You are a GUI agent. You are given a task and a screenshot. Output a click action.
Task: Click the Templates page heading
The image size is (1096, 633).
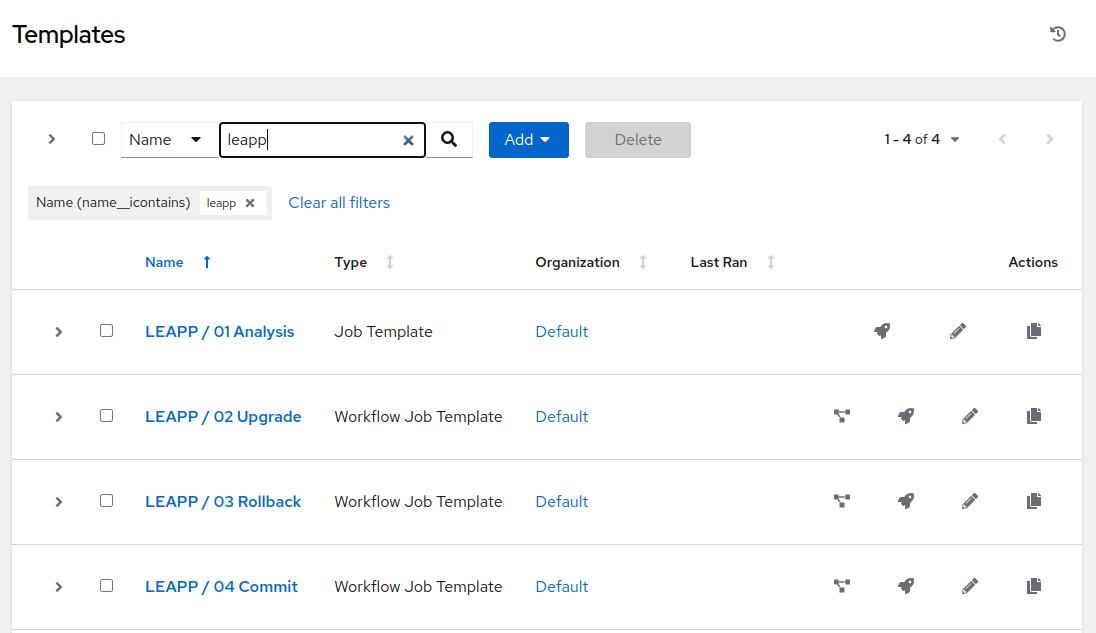click(x=68, y=34)
